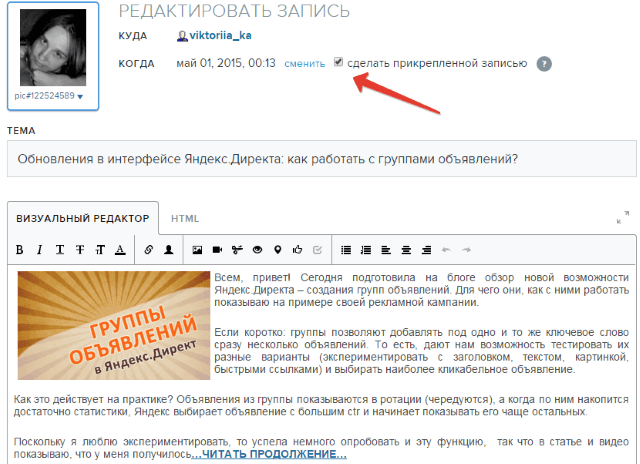Click the author's userpic photo
Image resolution: width=640 pixels, height=464 pixels.
click(53, 47)
